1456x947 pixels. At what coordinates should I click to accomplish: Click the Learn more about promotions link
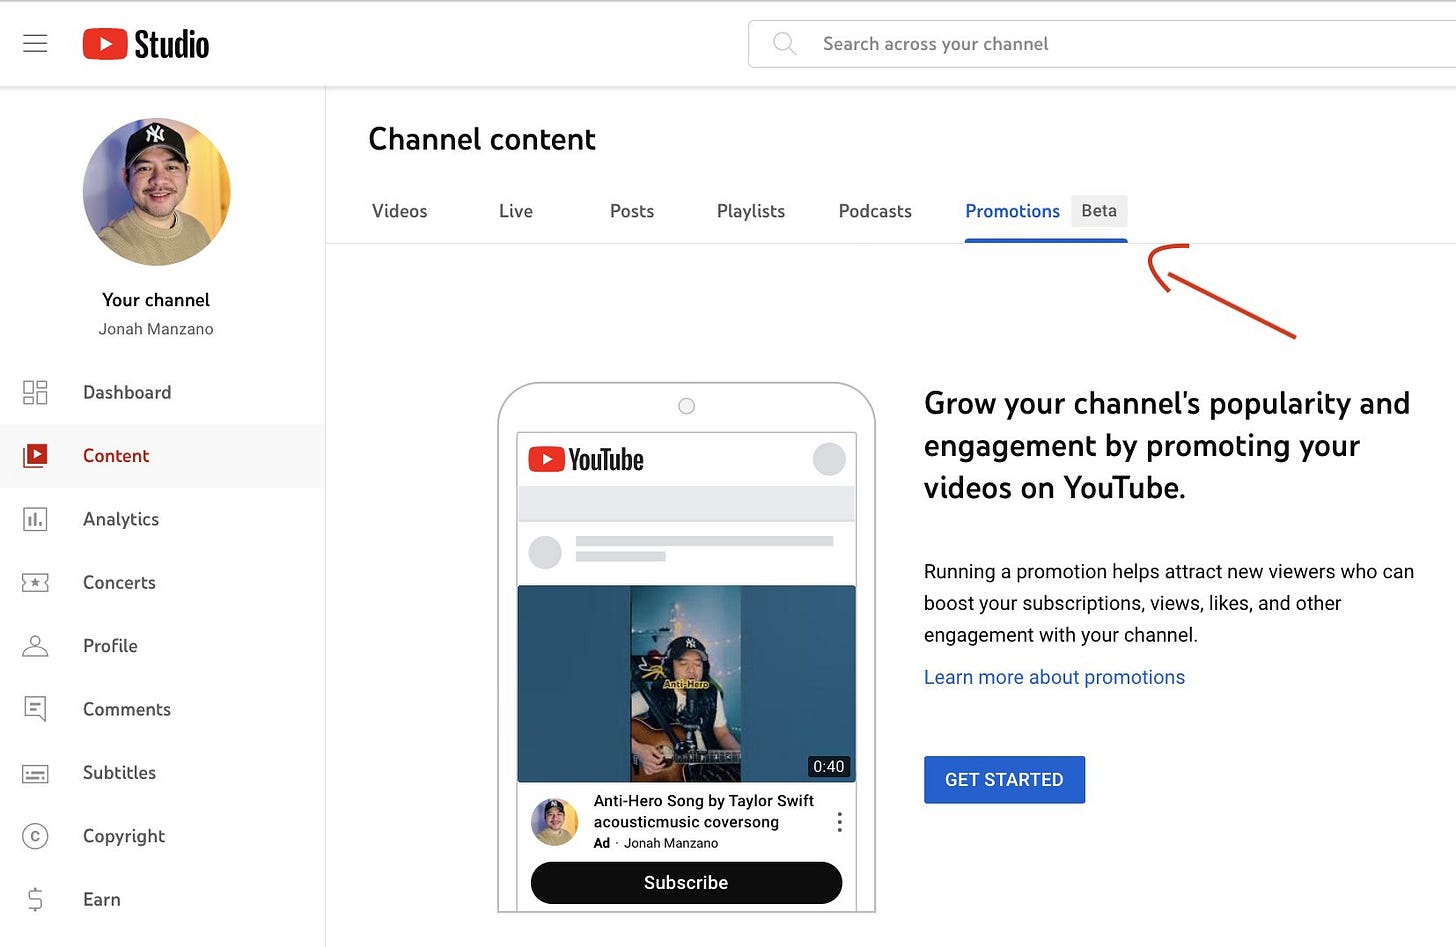point(1054,677)
